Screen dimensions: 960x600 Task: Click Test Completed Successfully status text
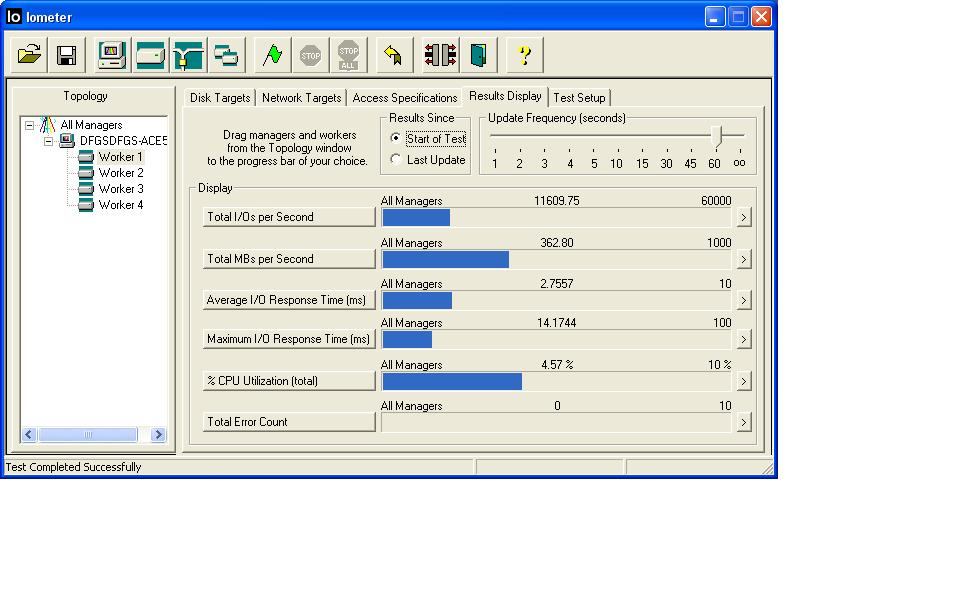73,467
